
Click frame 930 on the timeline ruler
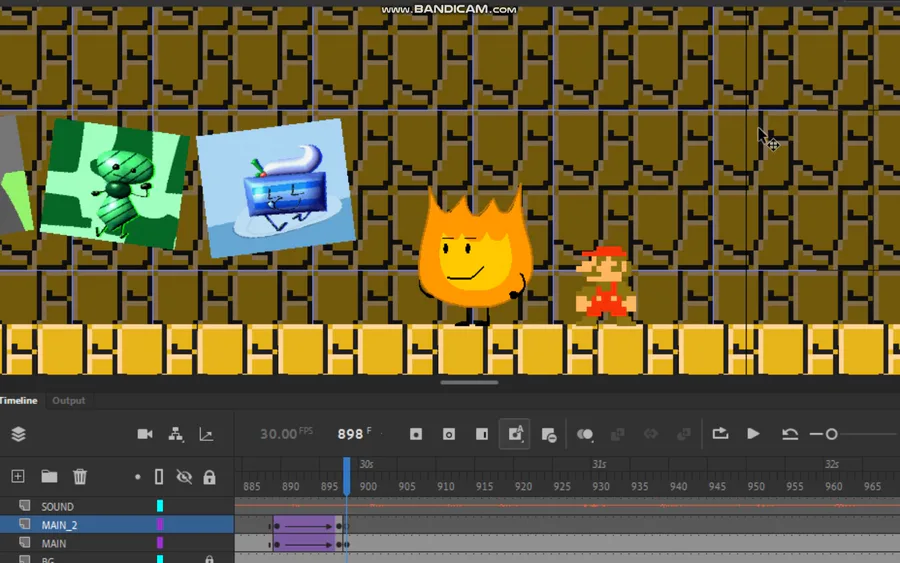(601, 487)
